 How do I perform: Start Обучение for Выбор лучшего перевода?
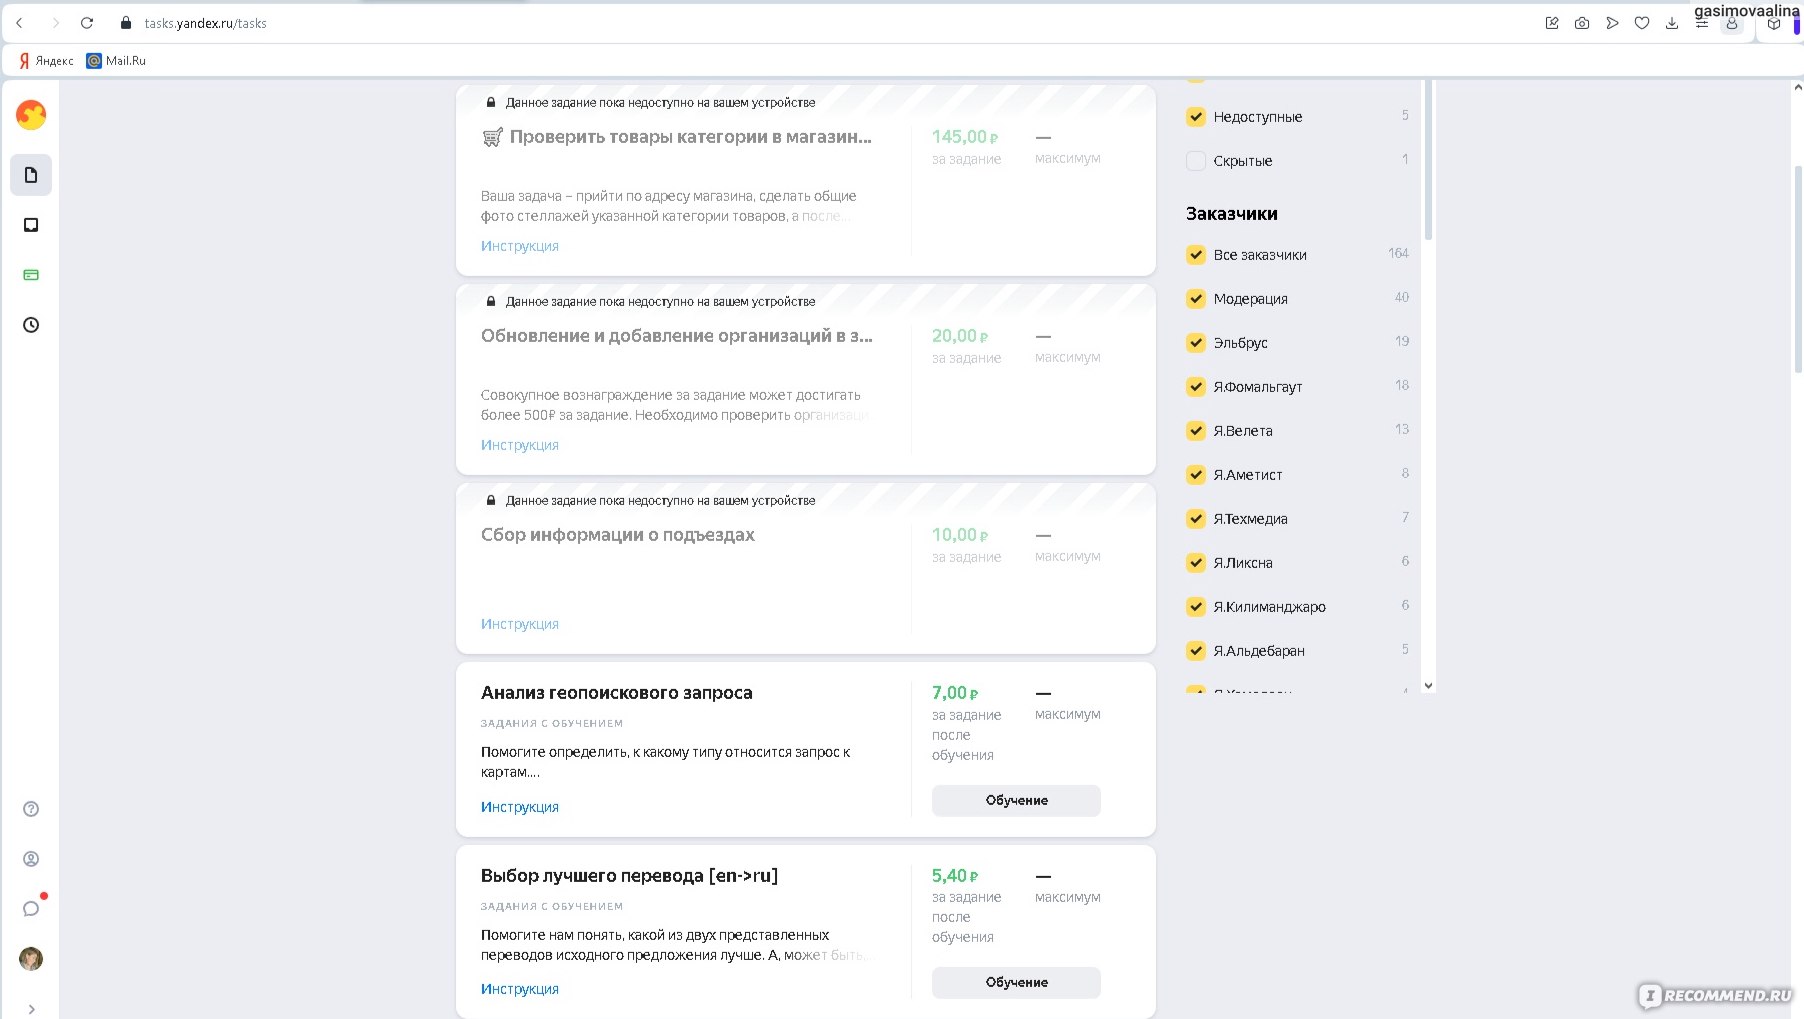click(1016, 983)
